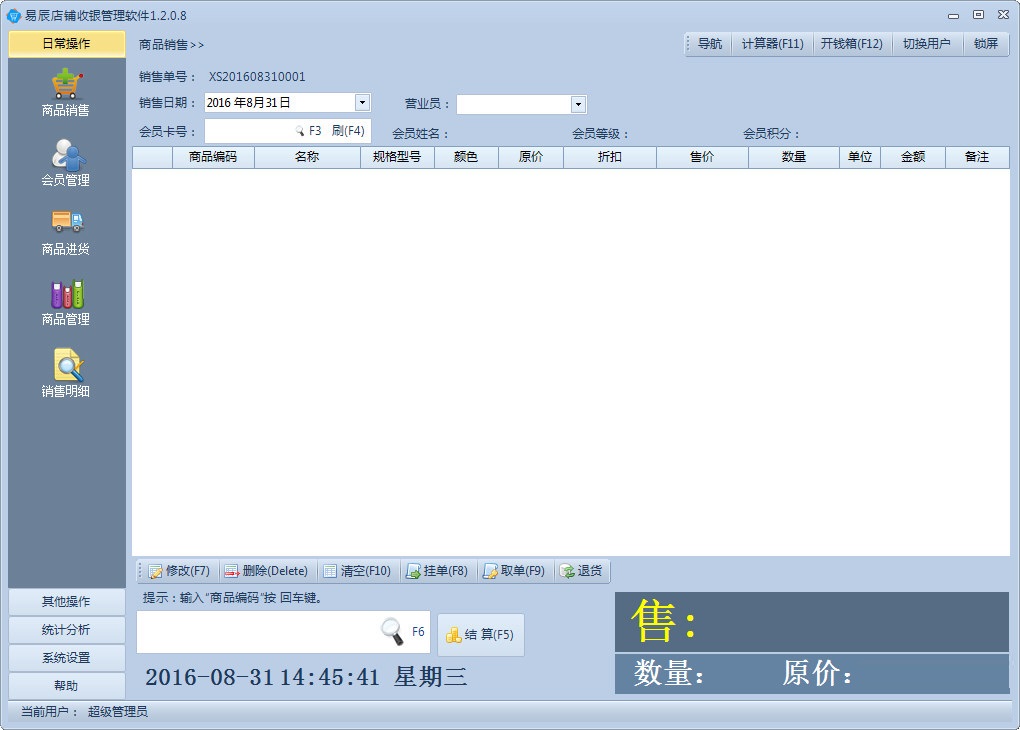Click the 单位 column header

pos(860,157)
